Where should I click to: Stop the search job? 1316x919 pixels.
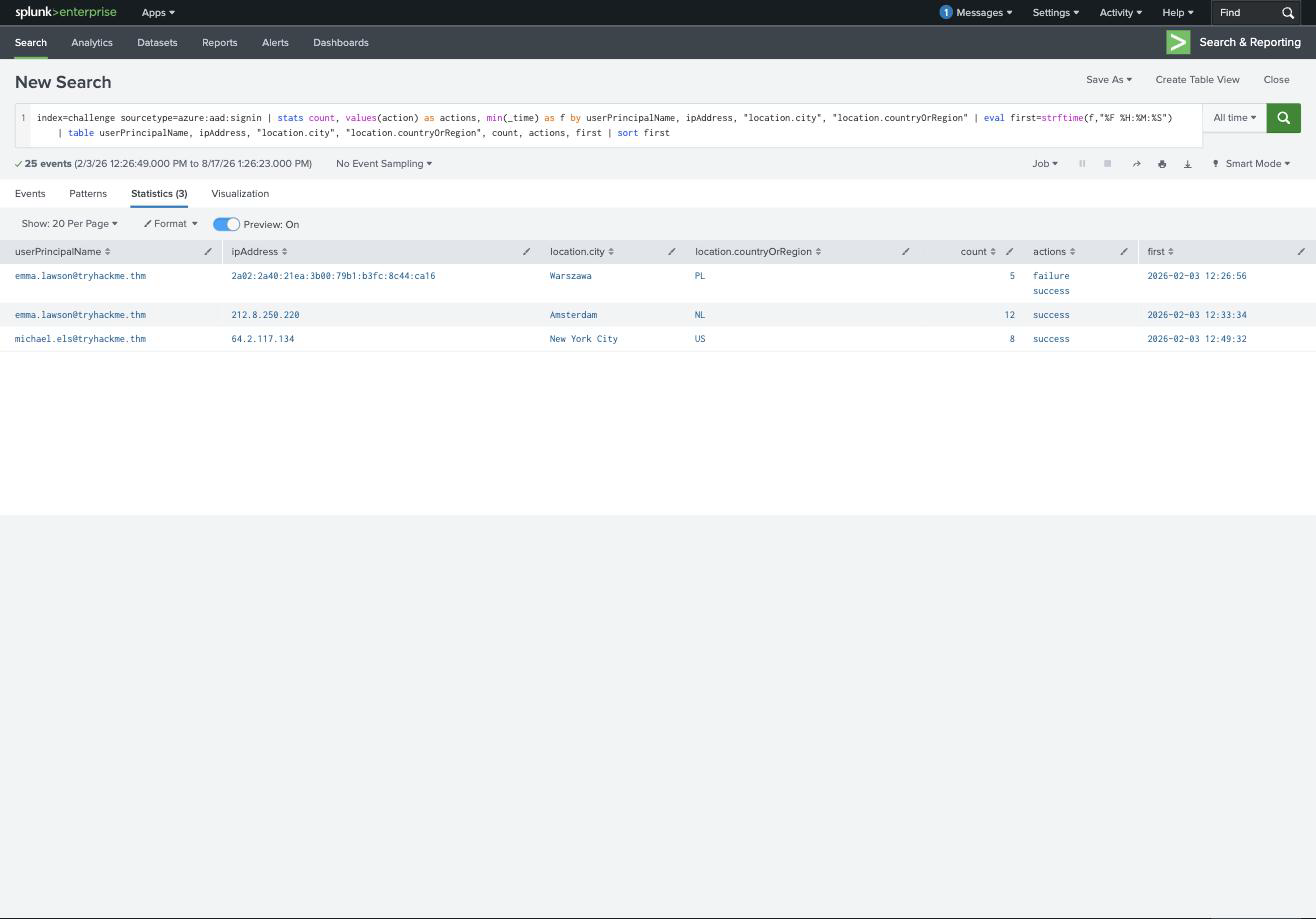coord(1108,164)
